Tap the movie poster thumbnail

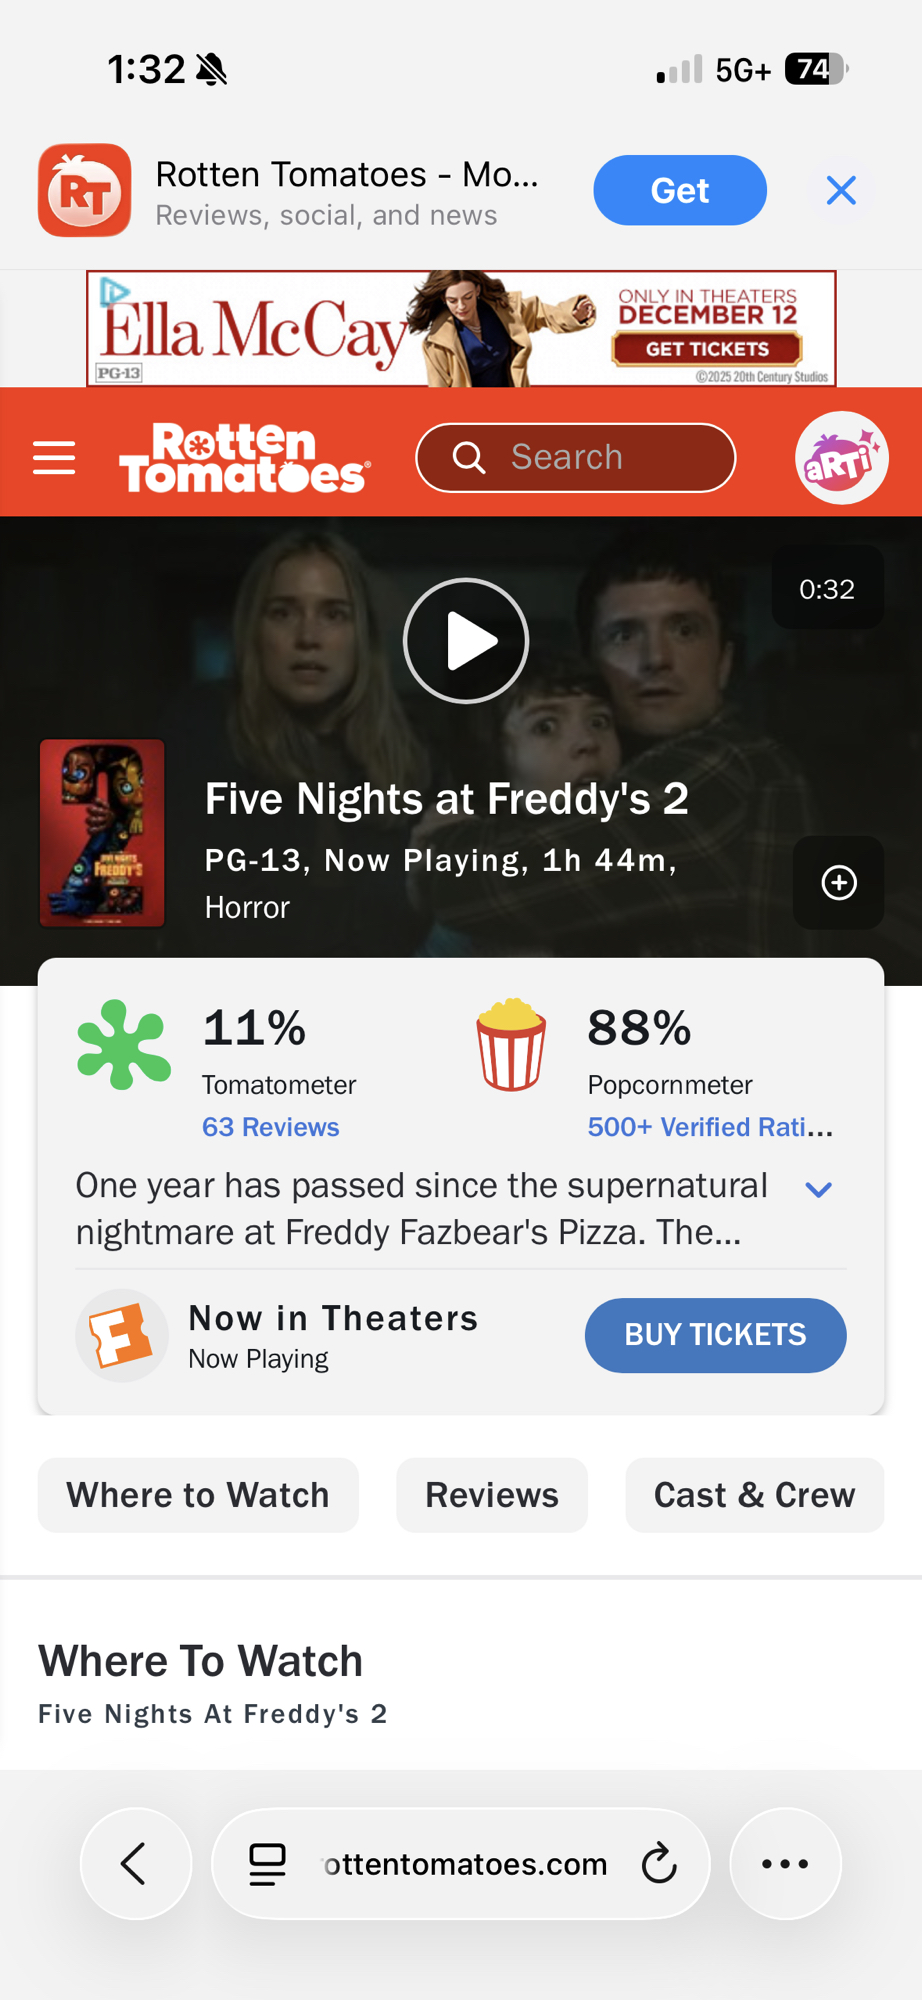pyautogui.click(x=102, y=833)
